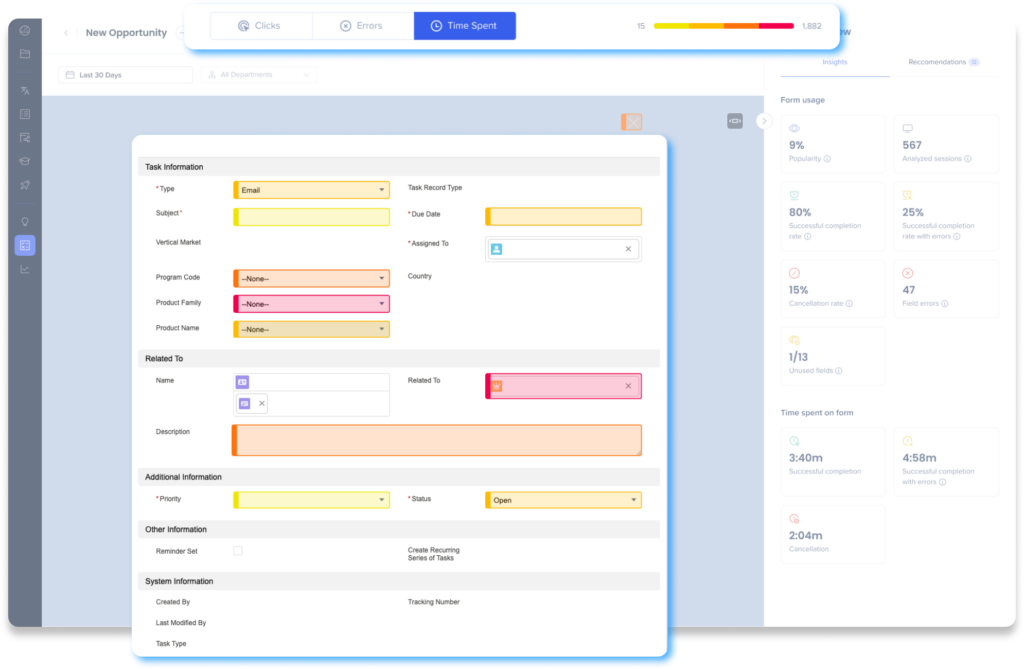The height and width of the screenshot is (669, 1024).
Task: Click the Due Date input field
Action: coord(563,217)
